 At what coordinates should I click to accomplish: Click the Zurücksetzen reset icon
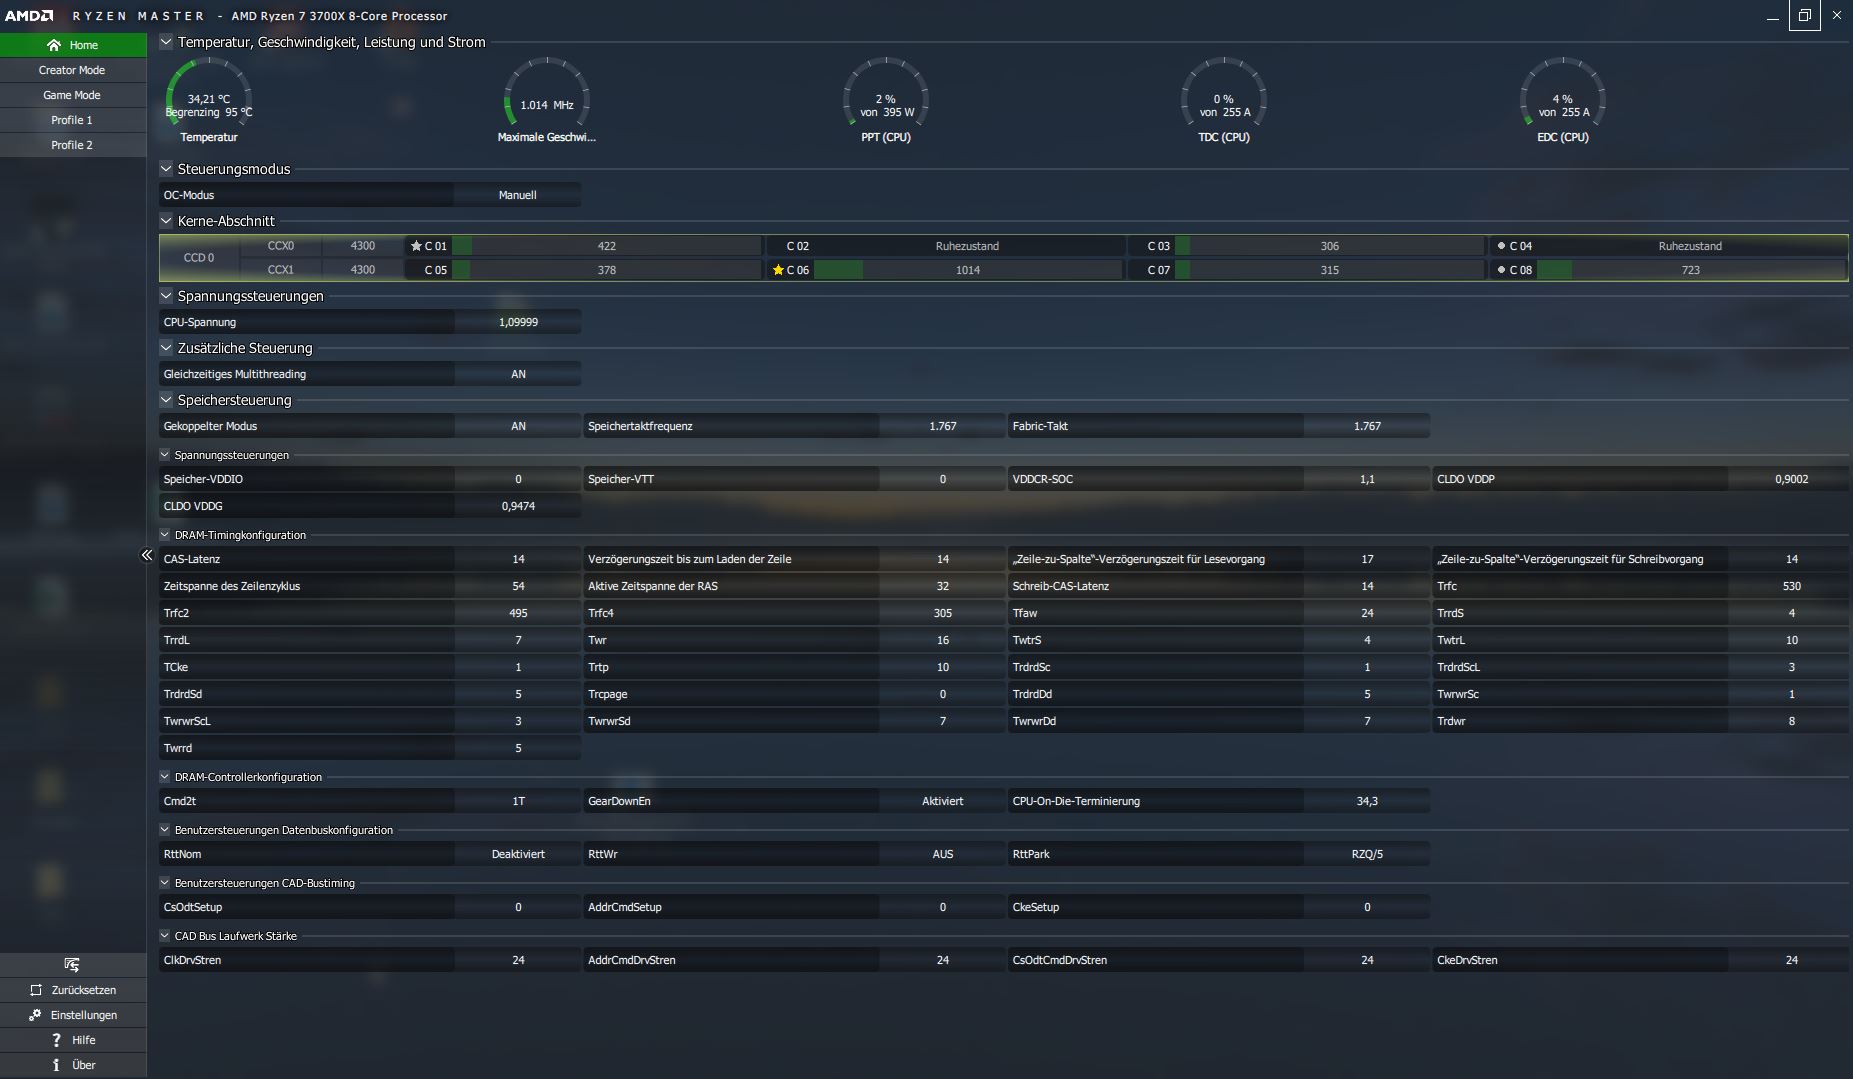coord(36,990)
